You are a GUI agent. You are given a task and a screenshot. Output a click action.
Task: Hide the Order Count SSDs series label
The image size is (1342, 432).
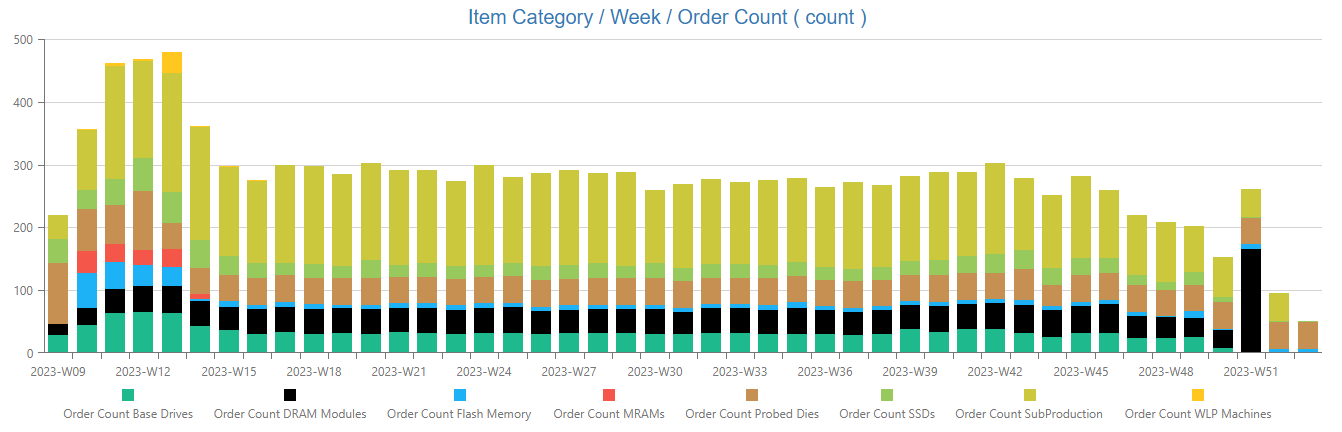(x=887, y=414)
